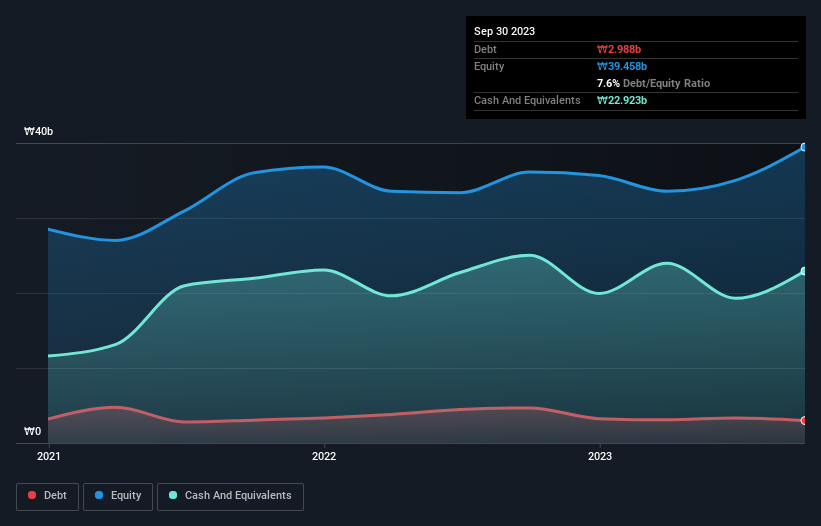
Task: Click the ₩22.923b cash value
Action: 622,100
